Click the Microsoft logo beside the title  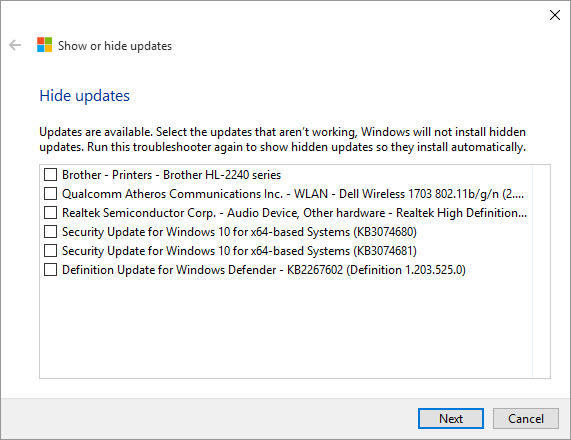click(44, 45)
